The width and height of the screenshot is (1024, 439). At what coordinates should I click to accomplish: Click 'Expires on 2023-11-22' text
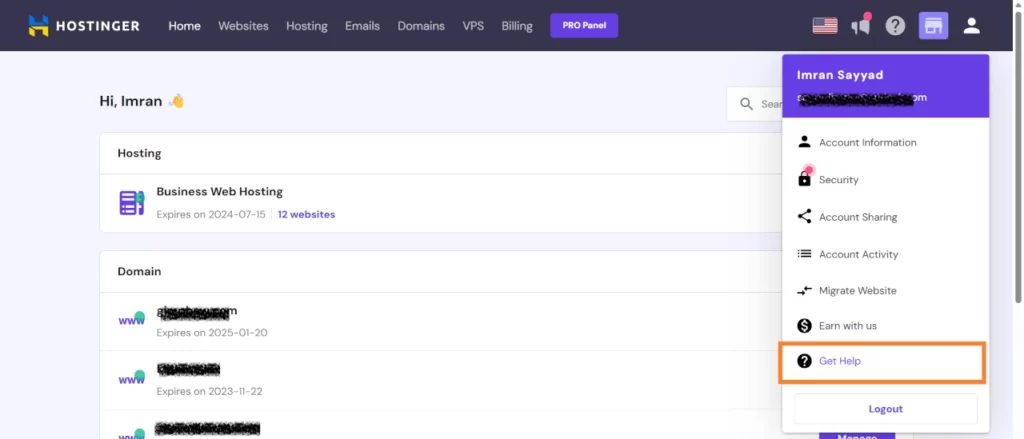click(x=209, y=391)
